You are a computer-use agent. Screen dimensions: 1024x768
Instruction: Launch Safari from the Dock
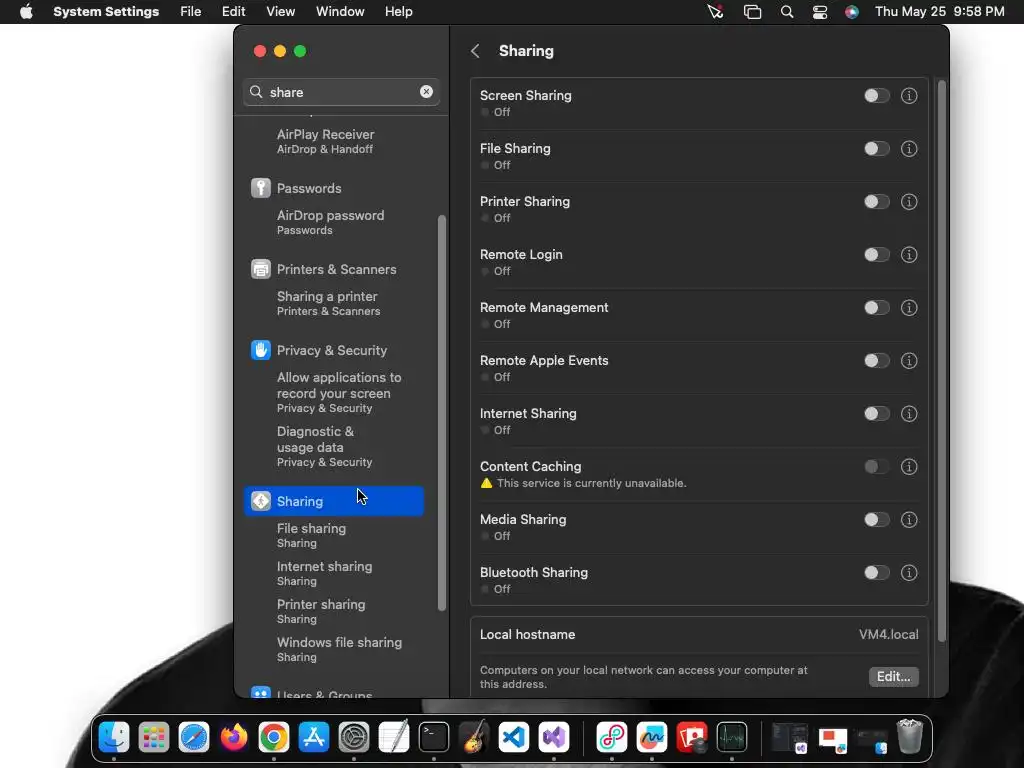(194, 737)
